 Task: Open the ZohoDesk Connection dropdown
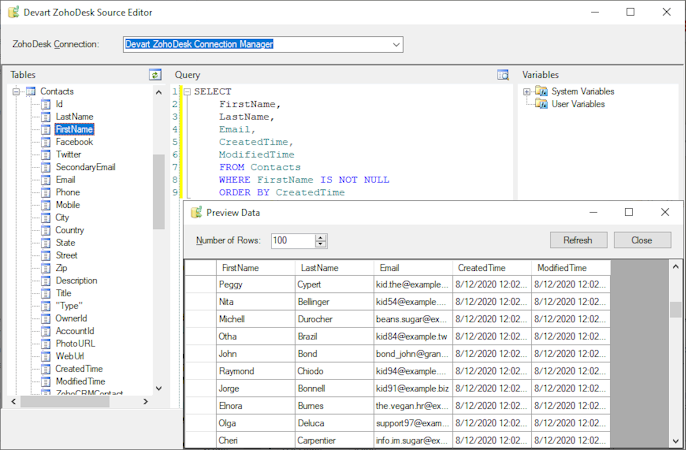[x=396, y=45]
